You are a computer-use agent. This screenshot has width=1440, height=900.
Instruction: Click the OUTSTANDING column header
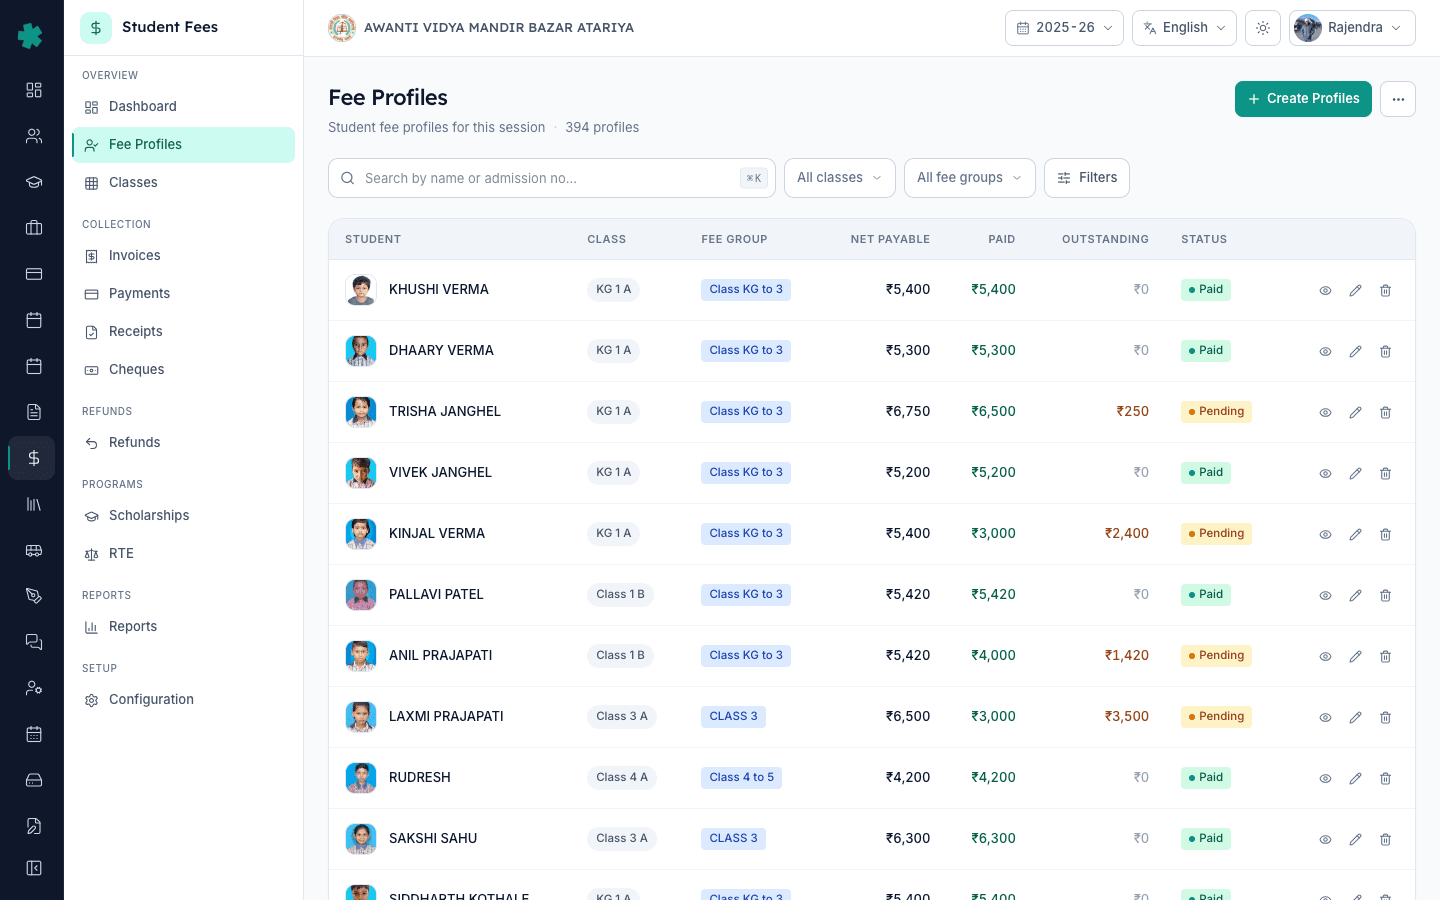tap(1105, 240)
